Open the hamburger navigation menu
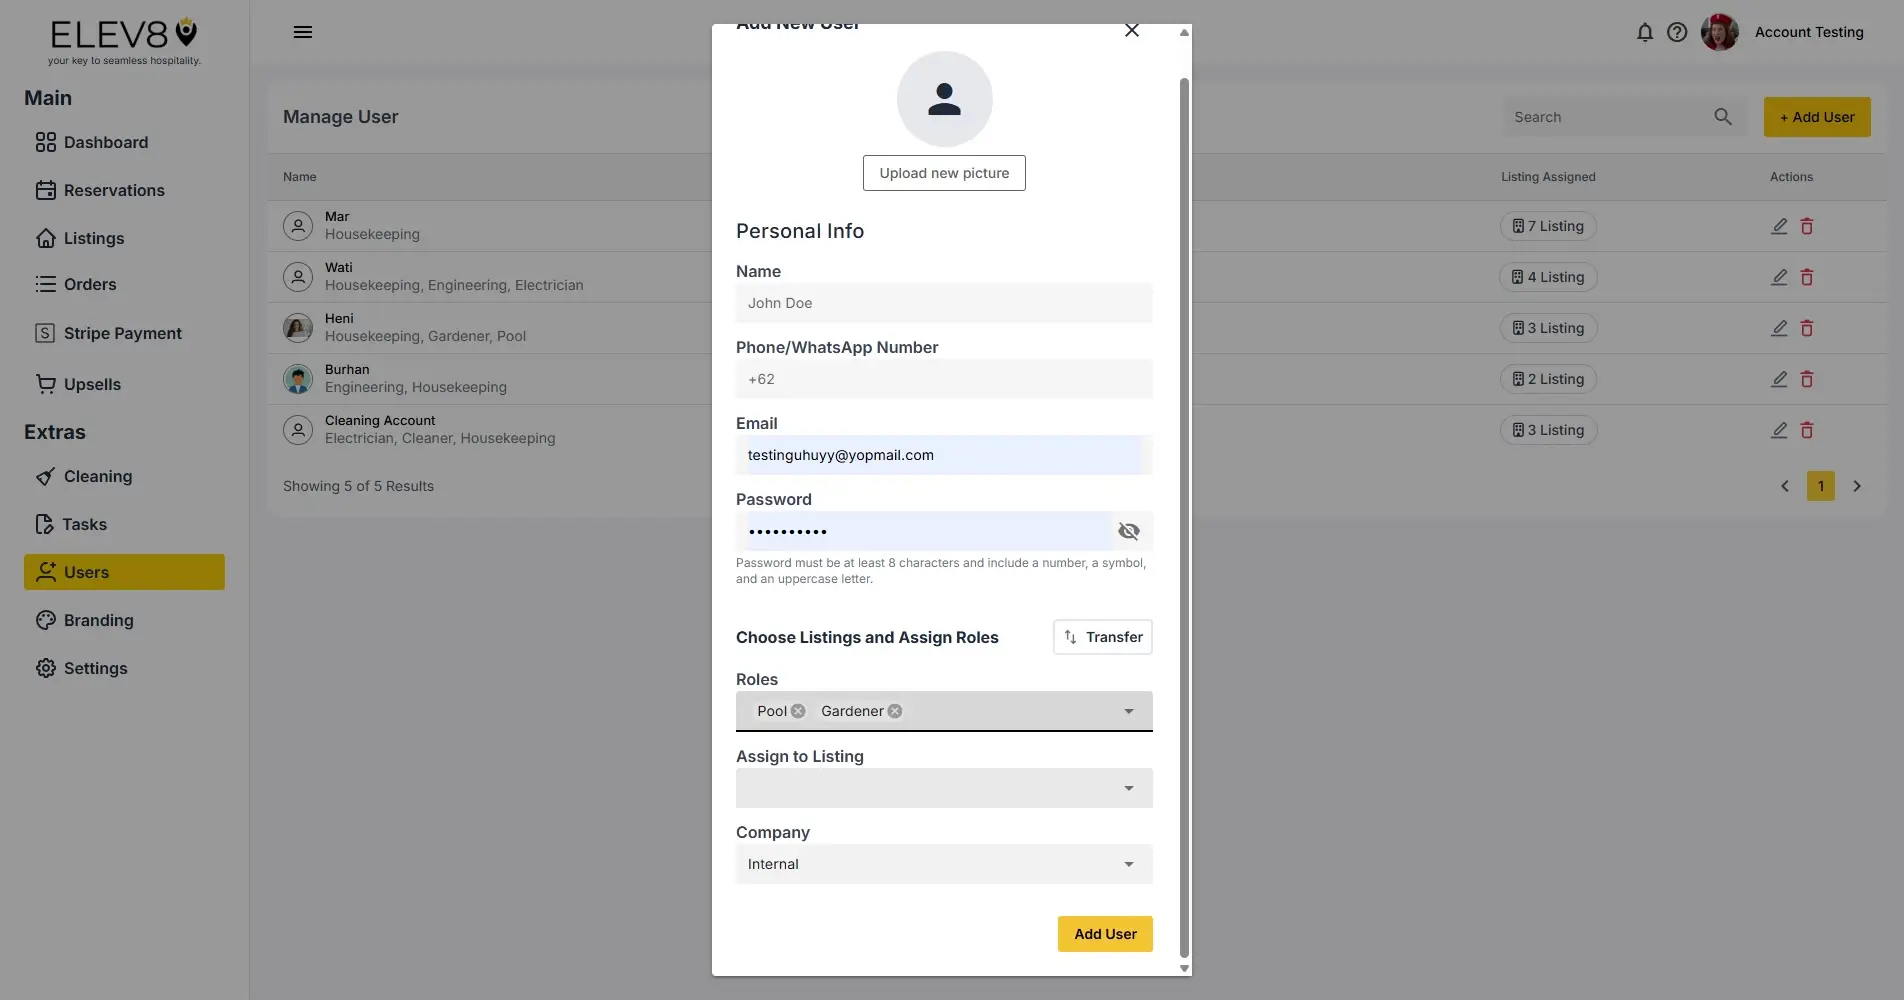The width and height of the screenshot is (1904, 1000). pos(303,32)
